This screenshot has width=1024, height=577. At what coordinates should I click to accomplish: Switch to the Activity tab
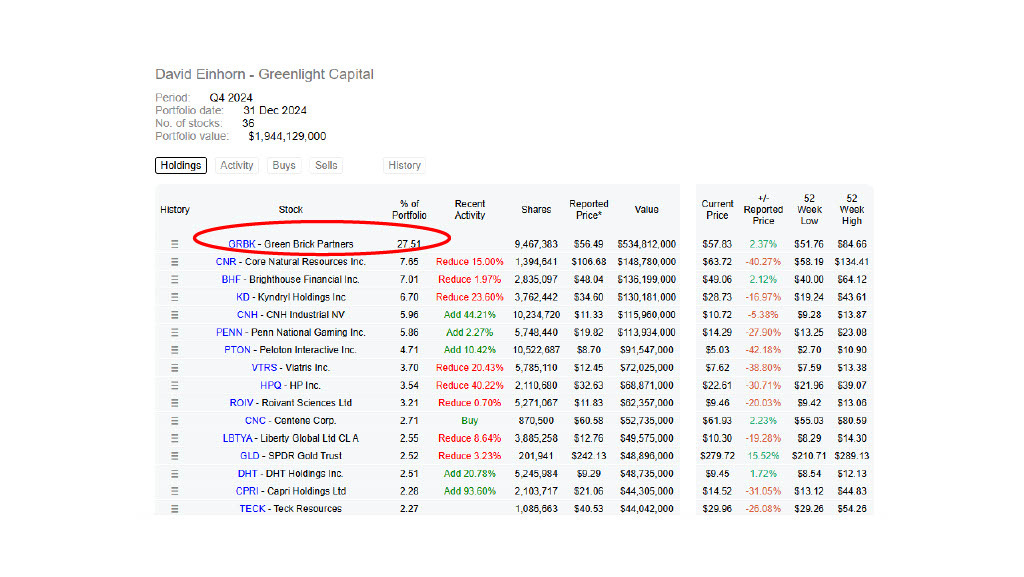pyautogui.click(x=236, y=165)
